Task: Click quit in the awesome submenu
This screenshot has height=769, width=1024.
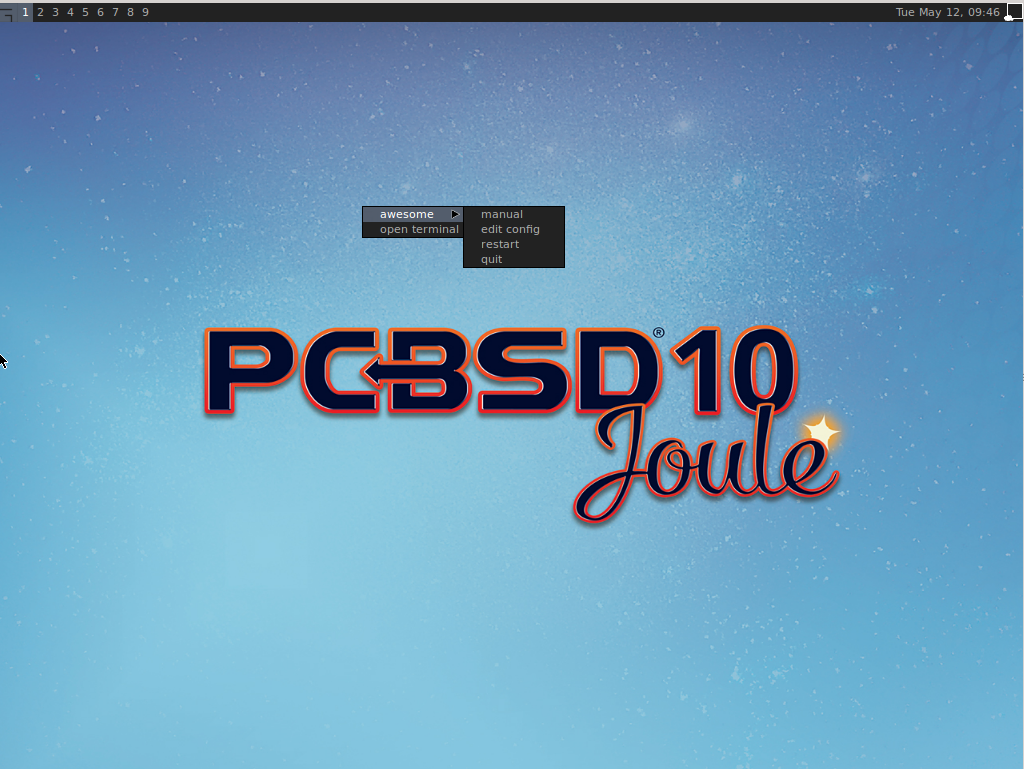Action: point(514,259)
